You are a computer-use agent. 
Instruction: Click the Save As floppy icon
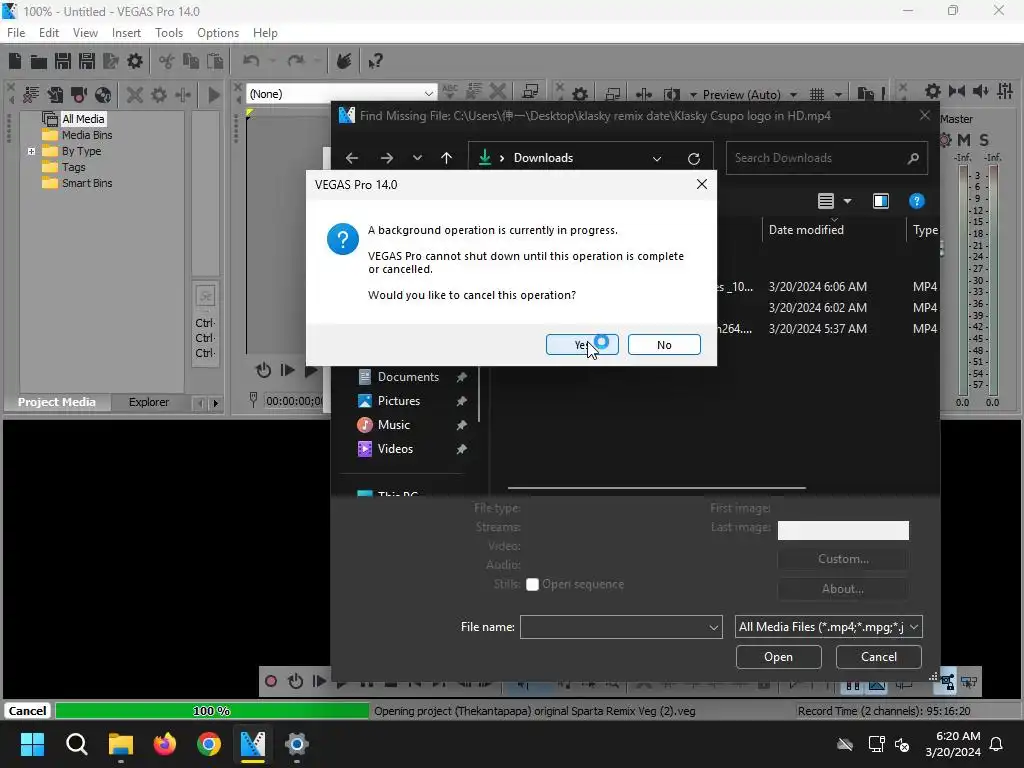pos(87,61)
